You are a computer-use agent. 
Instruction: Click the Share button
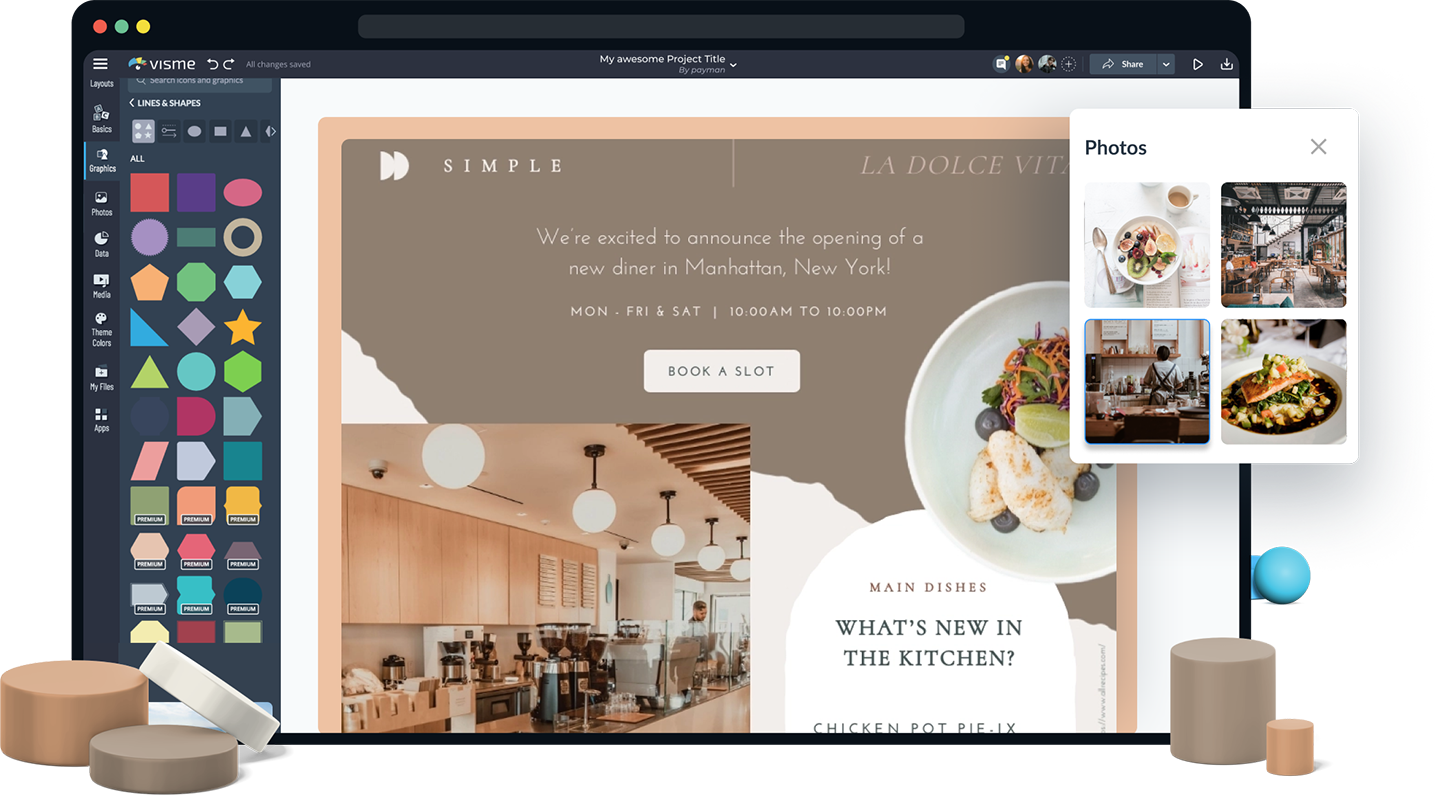(x=1122, y=64)
